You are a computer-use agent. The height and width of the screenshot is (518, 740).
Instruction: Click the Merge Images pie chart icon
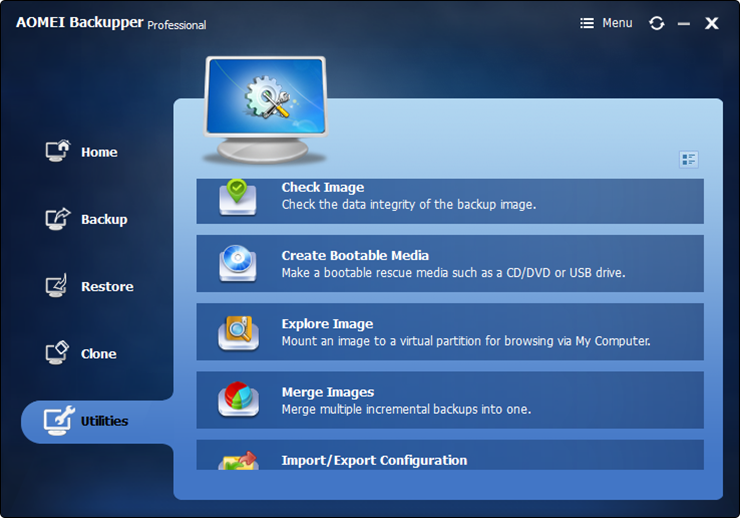(x=238, y=400)
